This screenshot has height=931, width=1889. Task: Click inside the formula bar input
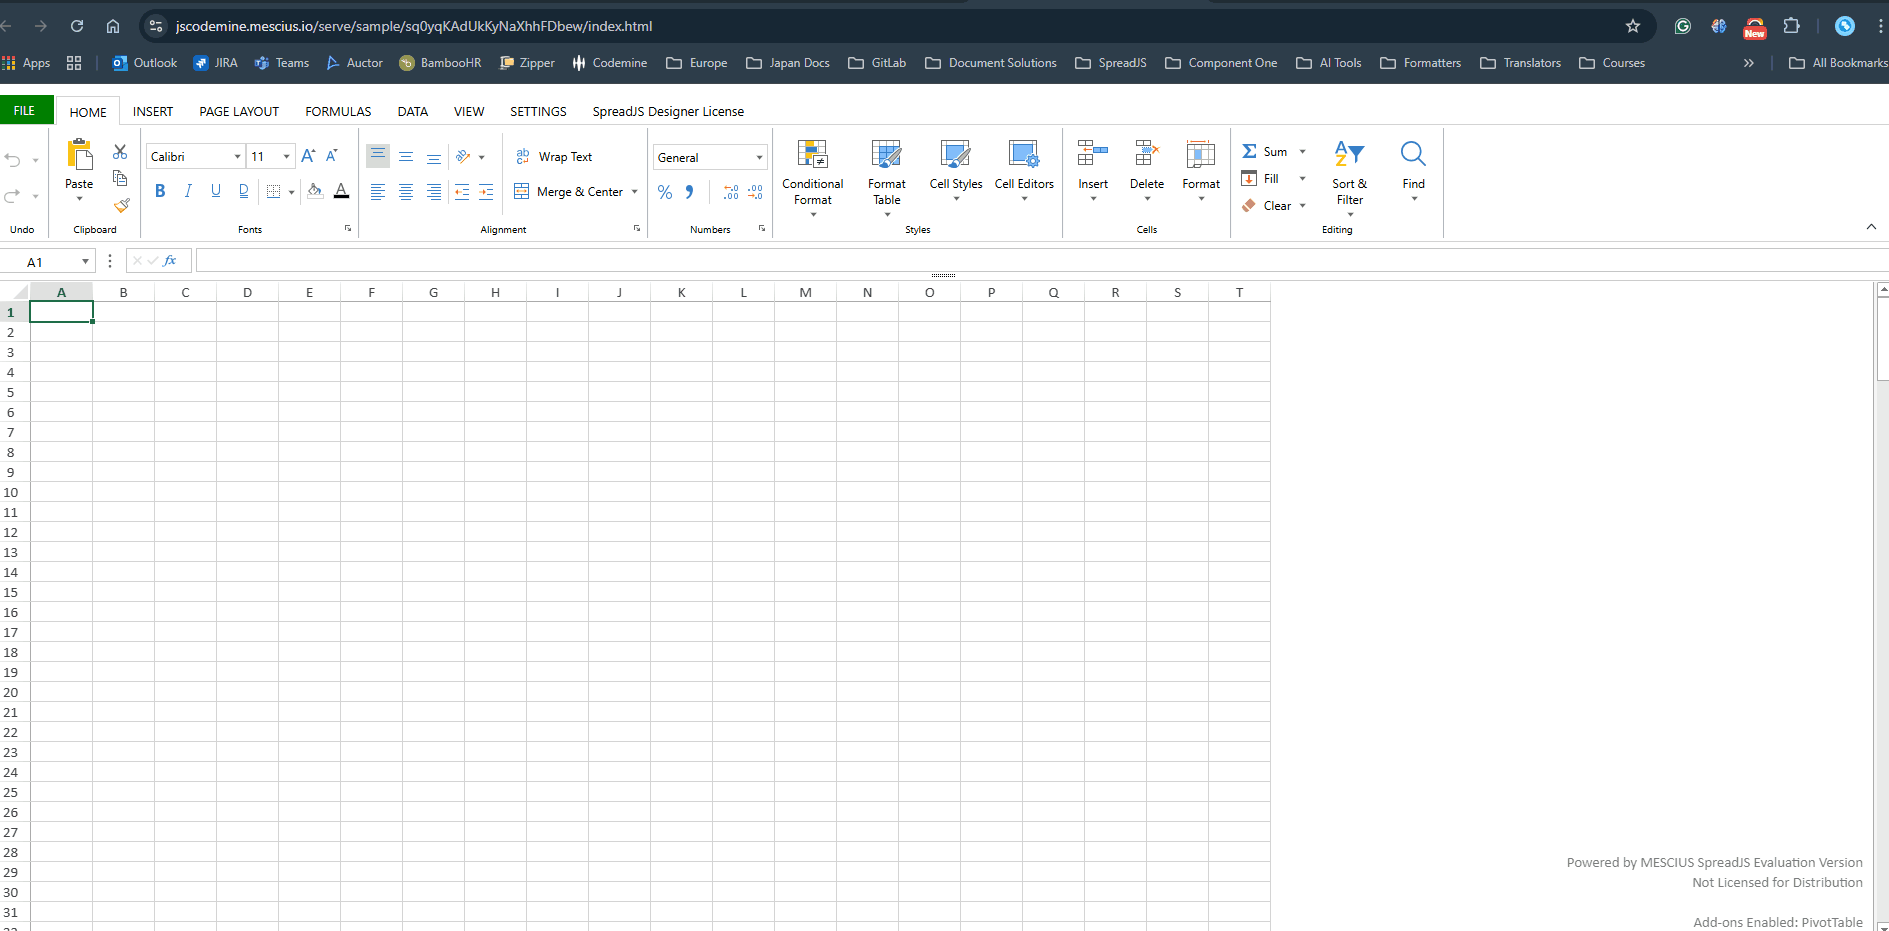pos(1040,261)
